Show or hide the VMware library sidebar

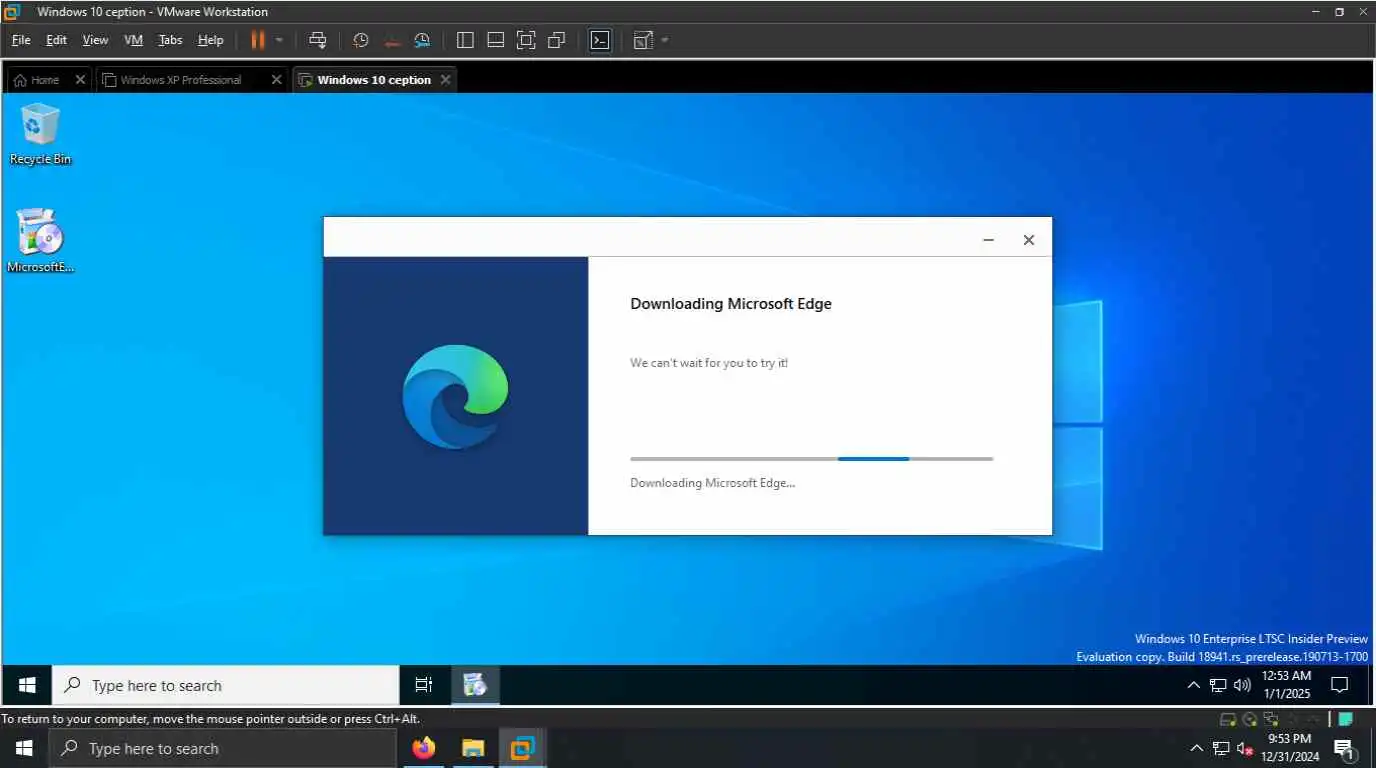coord(465,40)
